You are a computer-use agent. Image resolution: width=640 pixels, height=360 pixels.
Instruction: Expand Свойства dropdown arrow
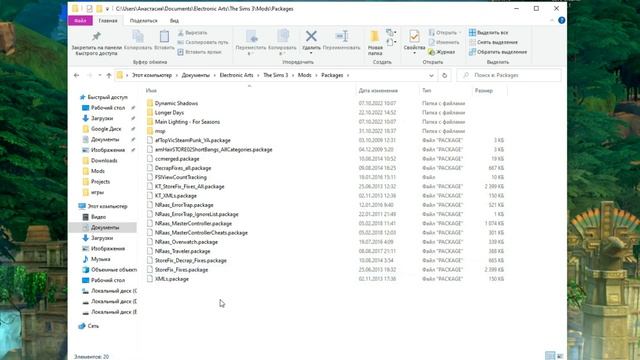pos(414,53)
